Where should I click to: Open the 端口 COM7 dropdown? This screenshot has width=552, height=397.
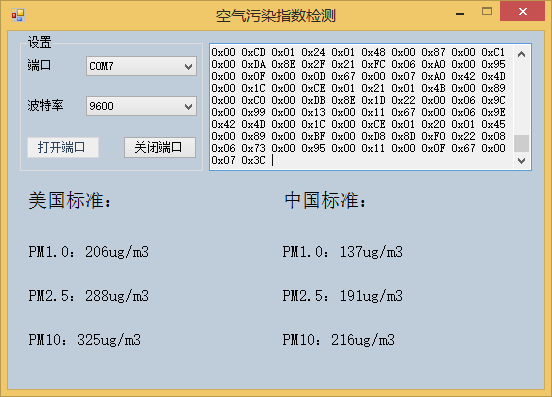(141, 66)
